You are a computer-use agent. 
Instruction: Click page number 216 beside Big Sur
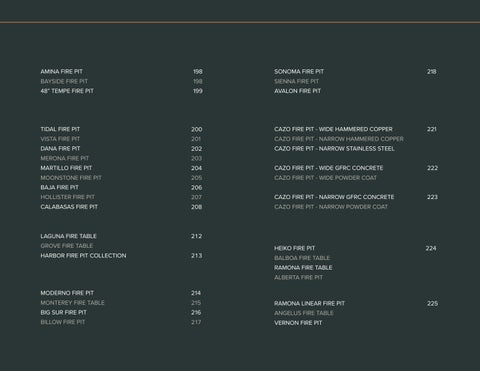[196, 313]
